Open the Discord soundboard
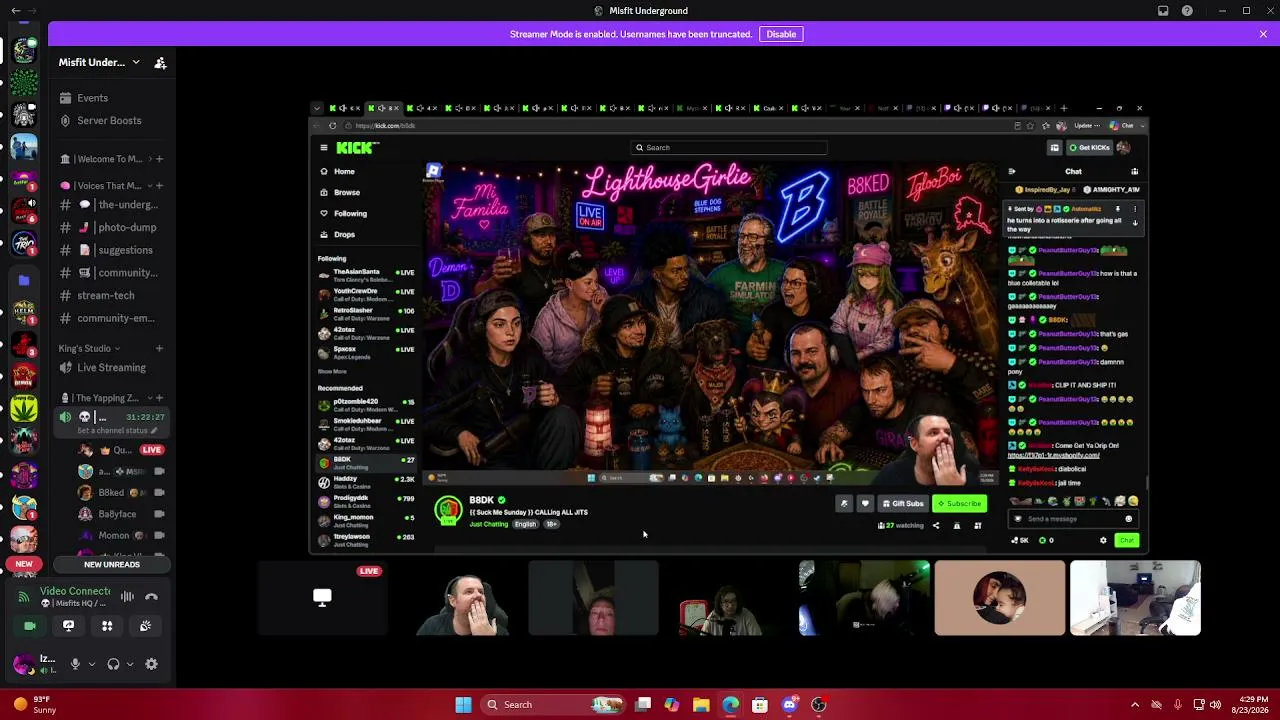Image resolution: width=1280 pixels, height=720 pixels. coord(145,626)
